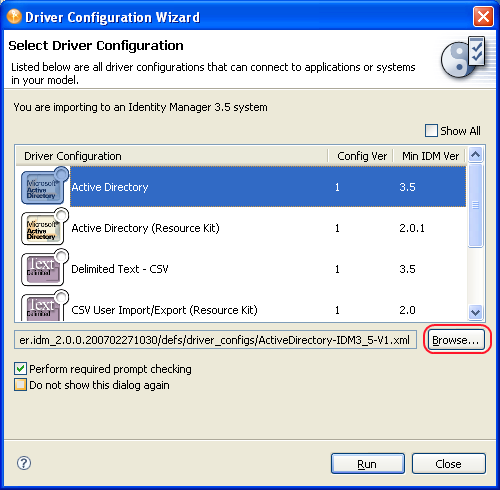Enable the Show All checkbox
500x490 pixels.
click(x=431, y=131)
